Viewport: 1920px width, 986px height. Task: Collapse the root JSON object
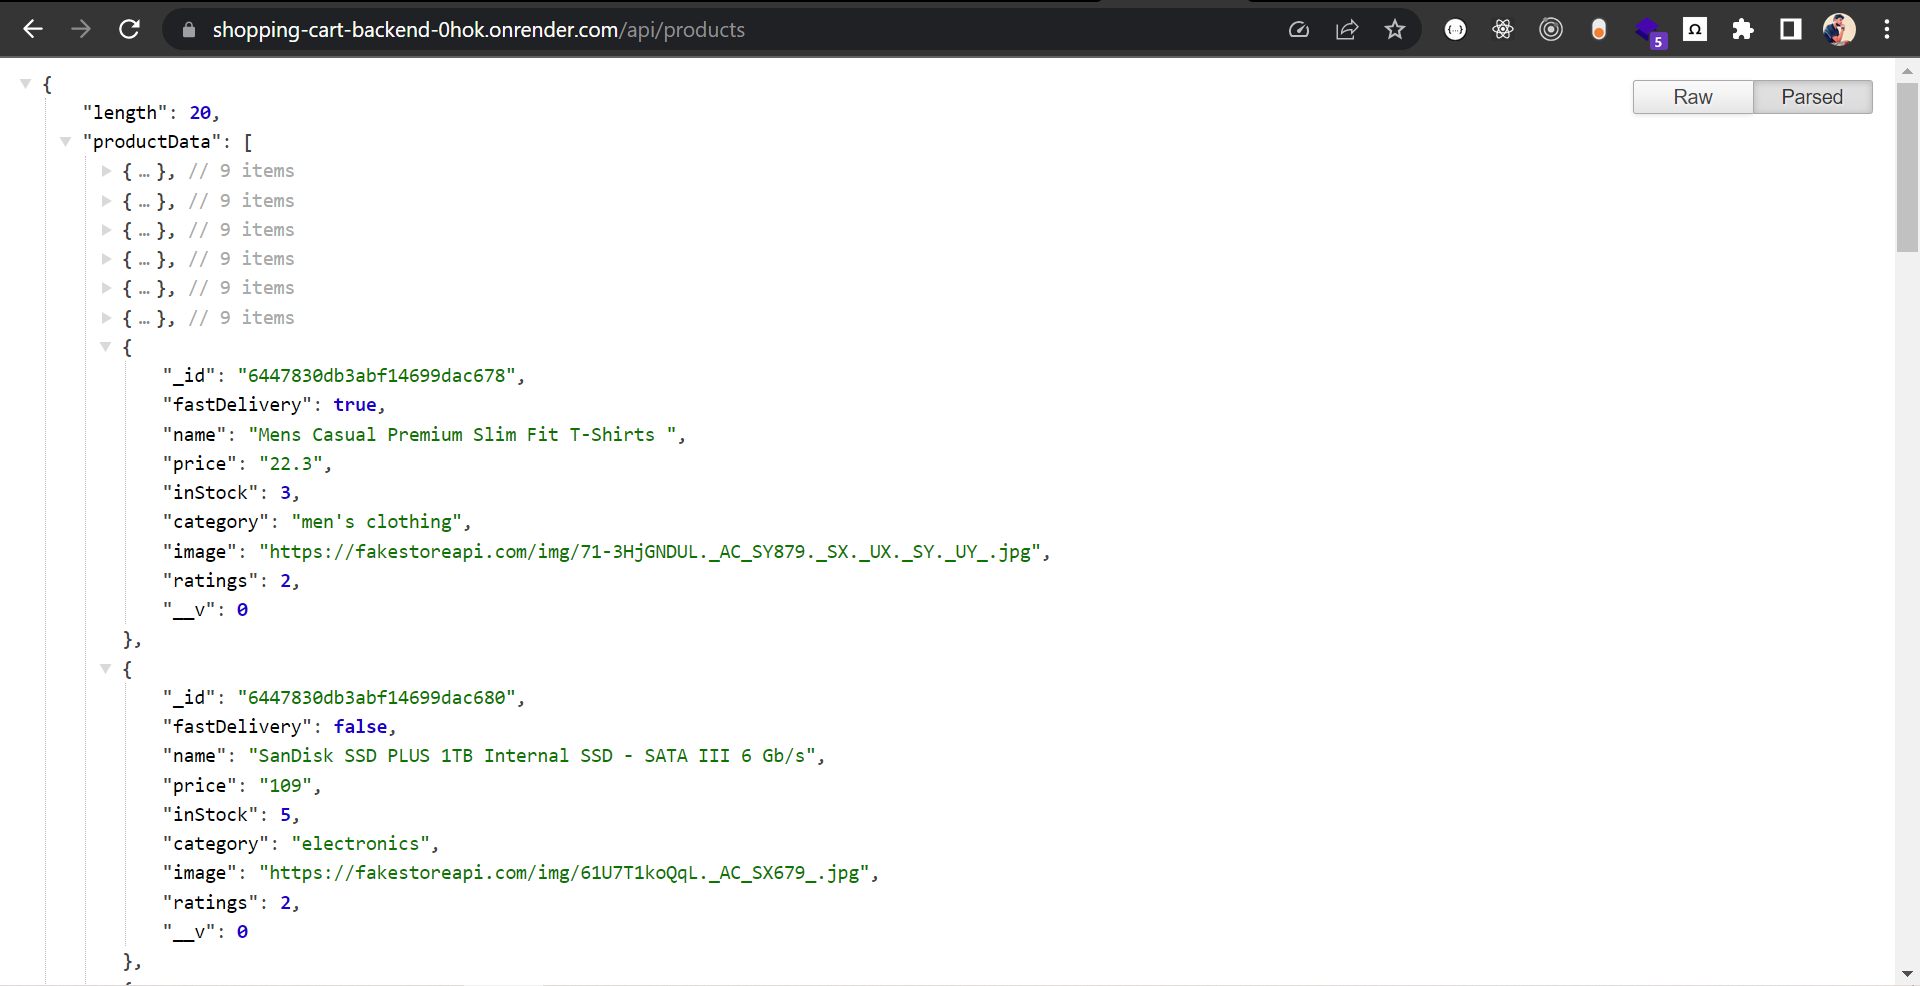(x=25, y=84)
